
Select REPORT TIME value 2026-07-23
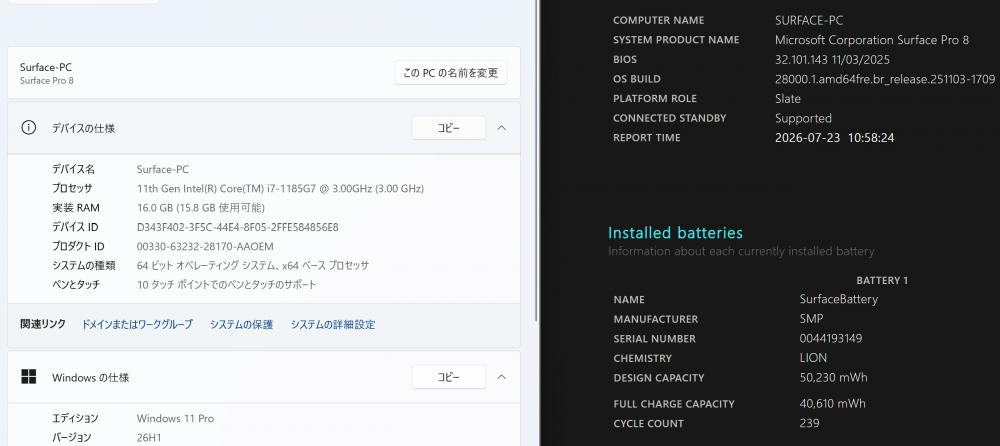(834, 138)
